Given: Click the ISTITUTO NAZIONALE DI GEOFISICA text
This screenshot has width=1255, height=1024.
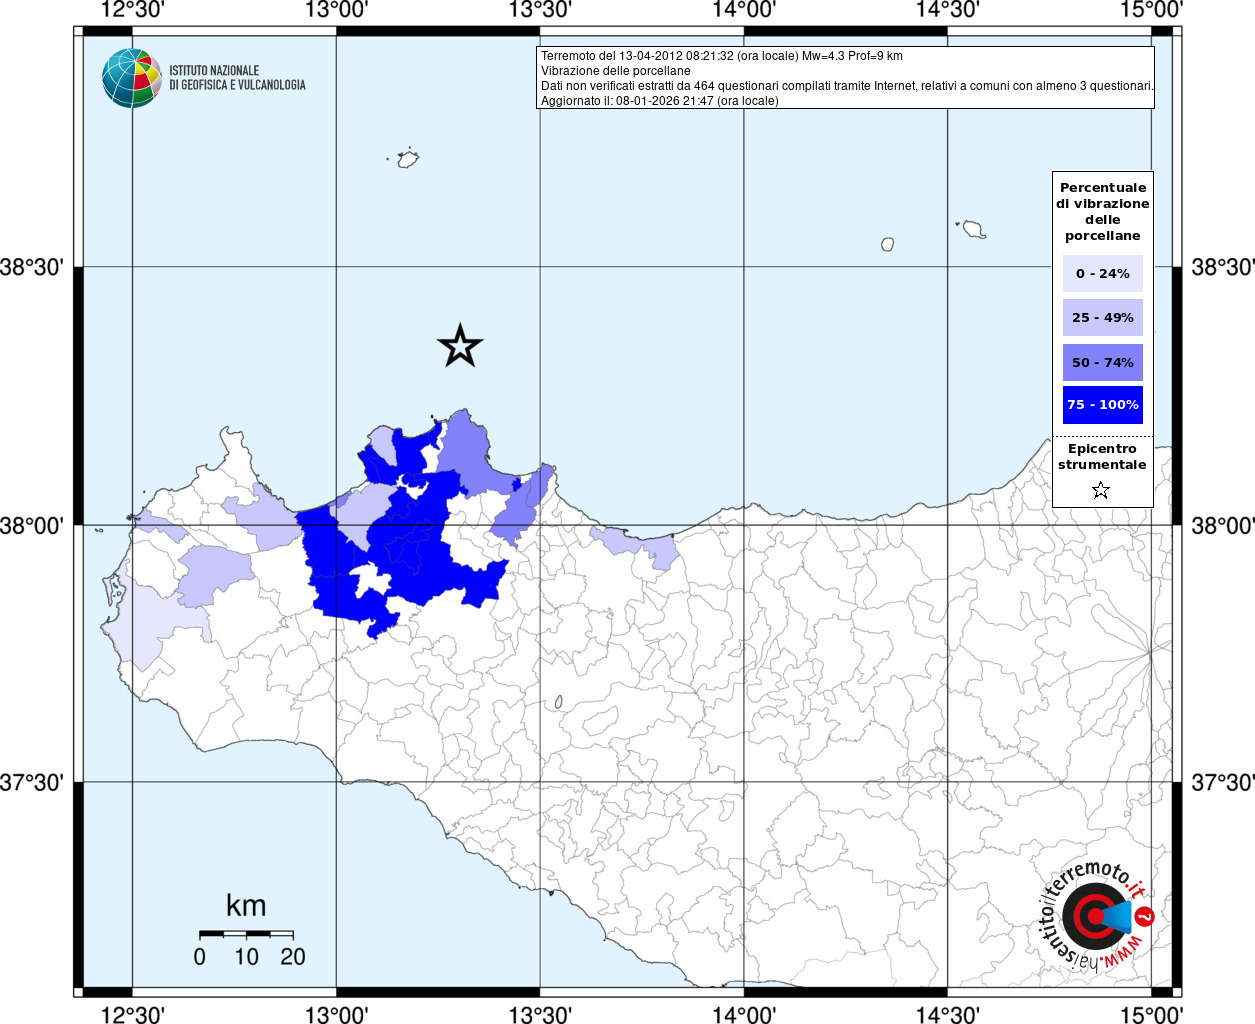Looking at the screenshot, I should pyautogui.click(x=237, y=78).
